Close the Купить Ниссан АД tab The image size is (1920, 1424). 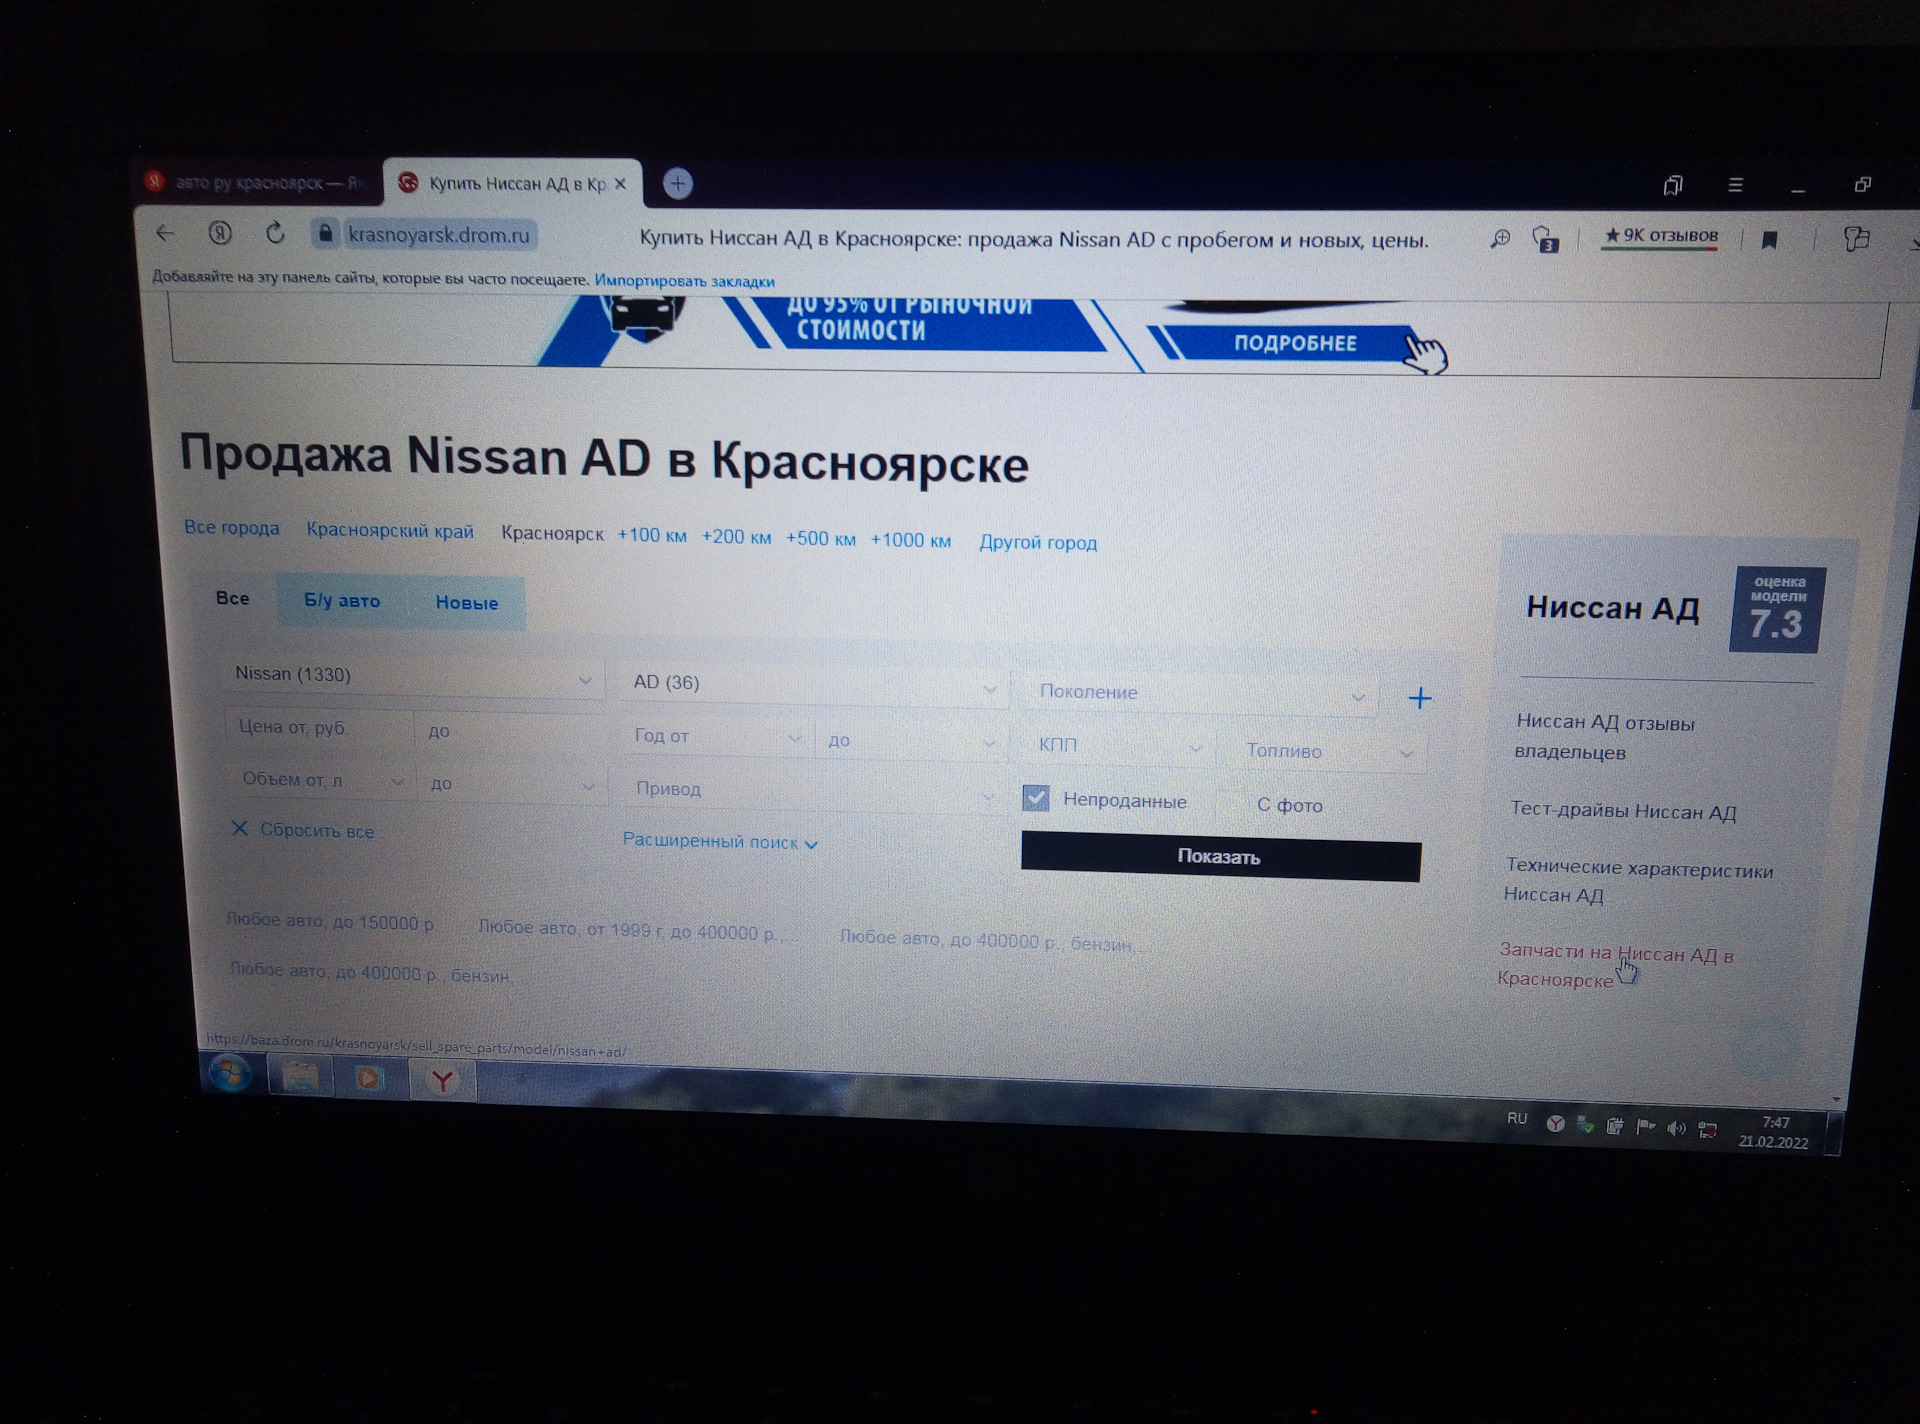620,184
